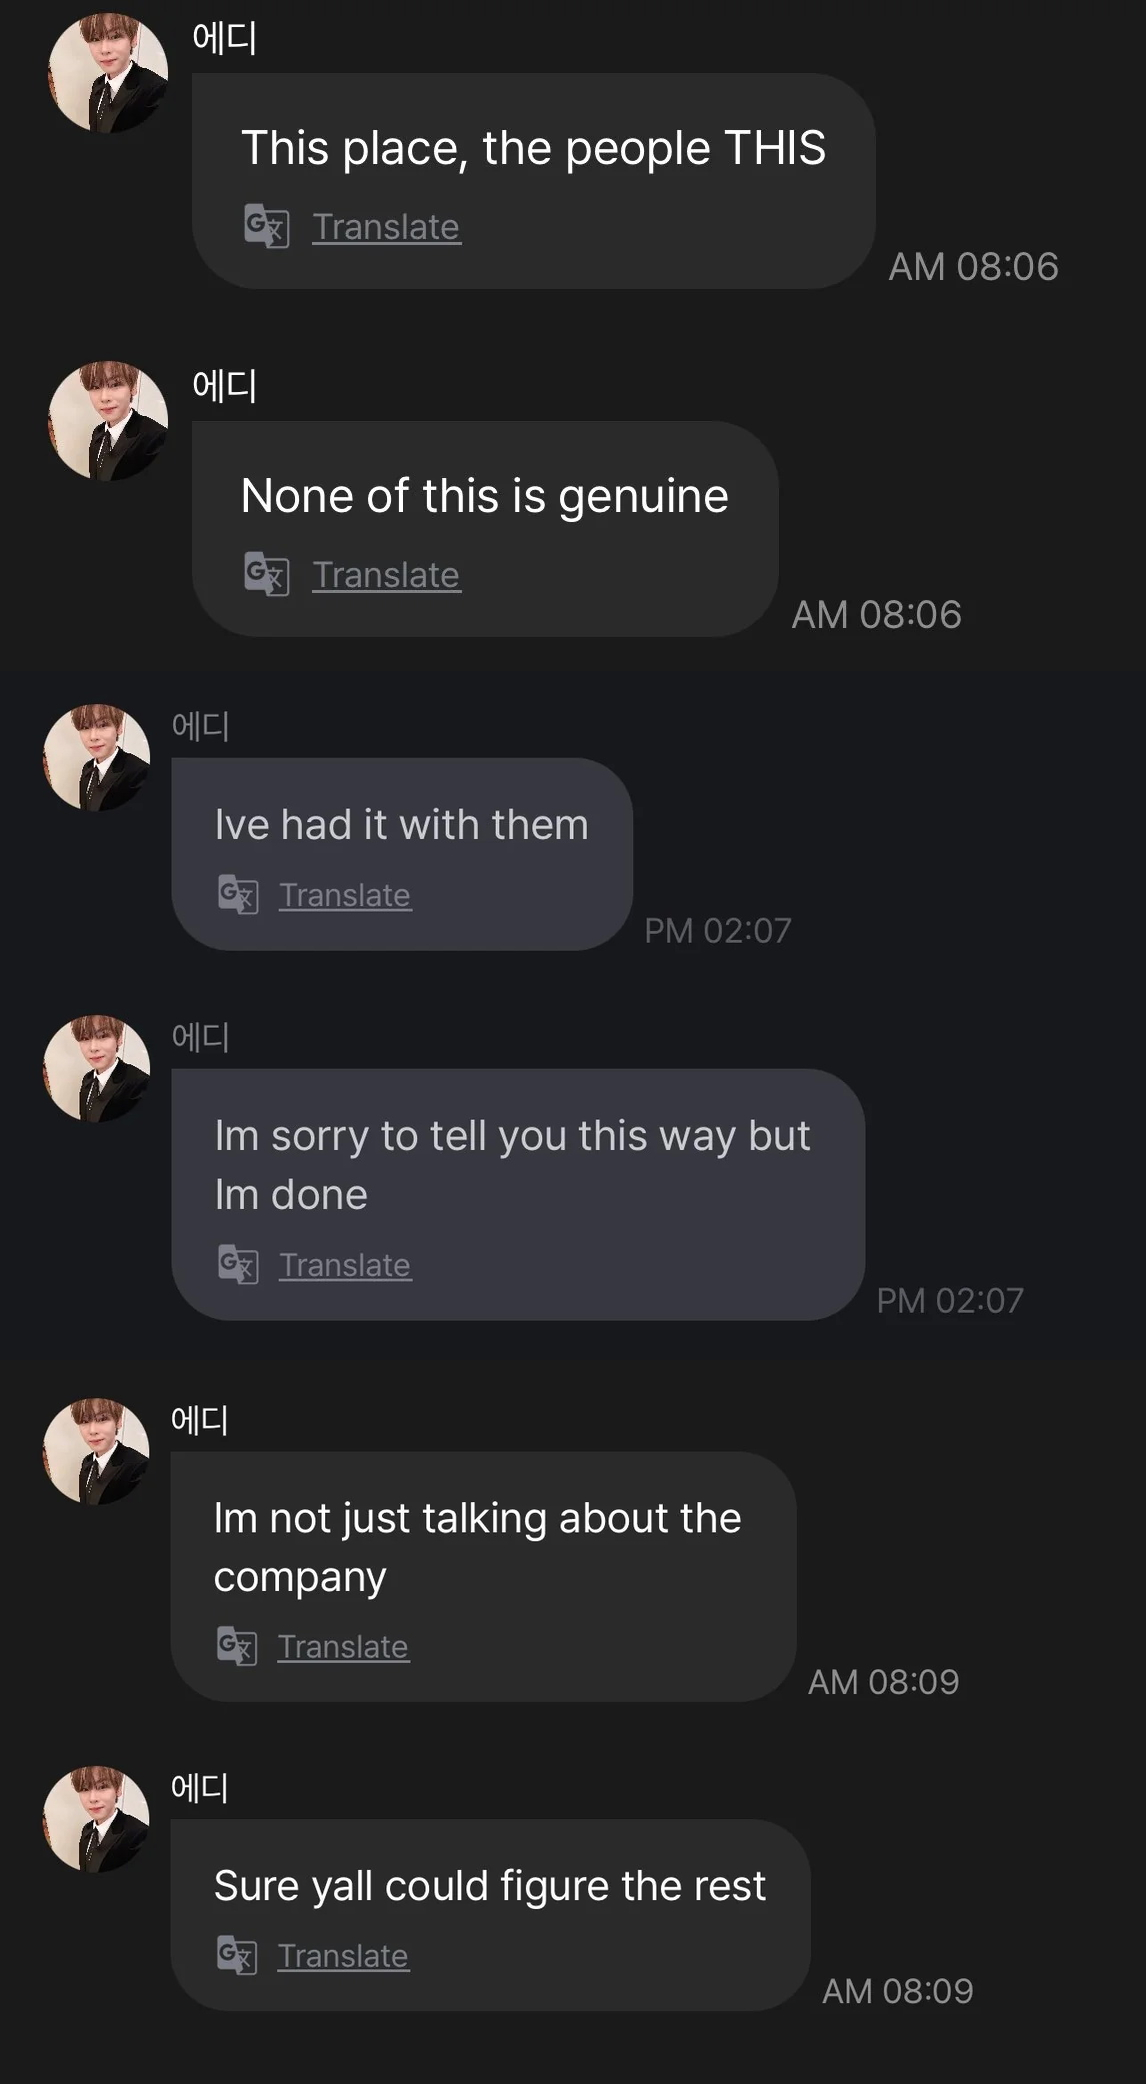Select the 'None of this is genuine' message bubble
This screenshot has height=2084, width=1146.
pos(485,497)
